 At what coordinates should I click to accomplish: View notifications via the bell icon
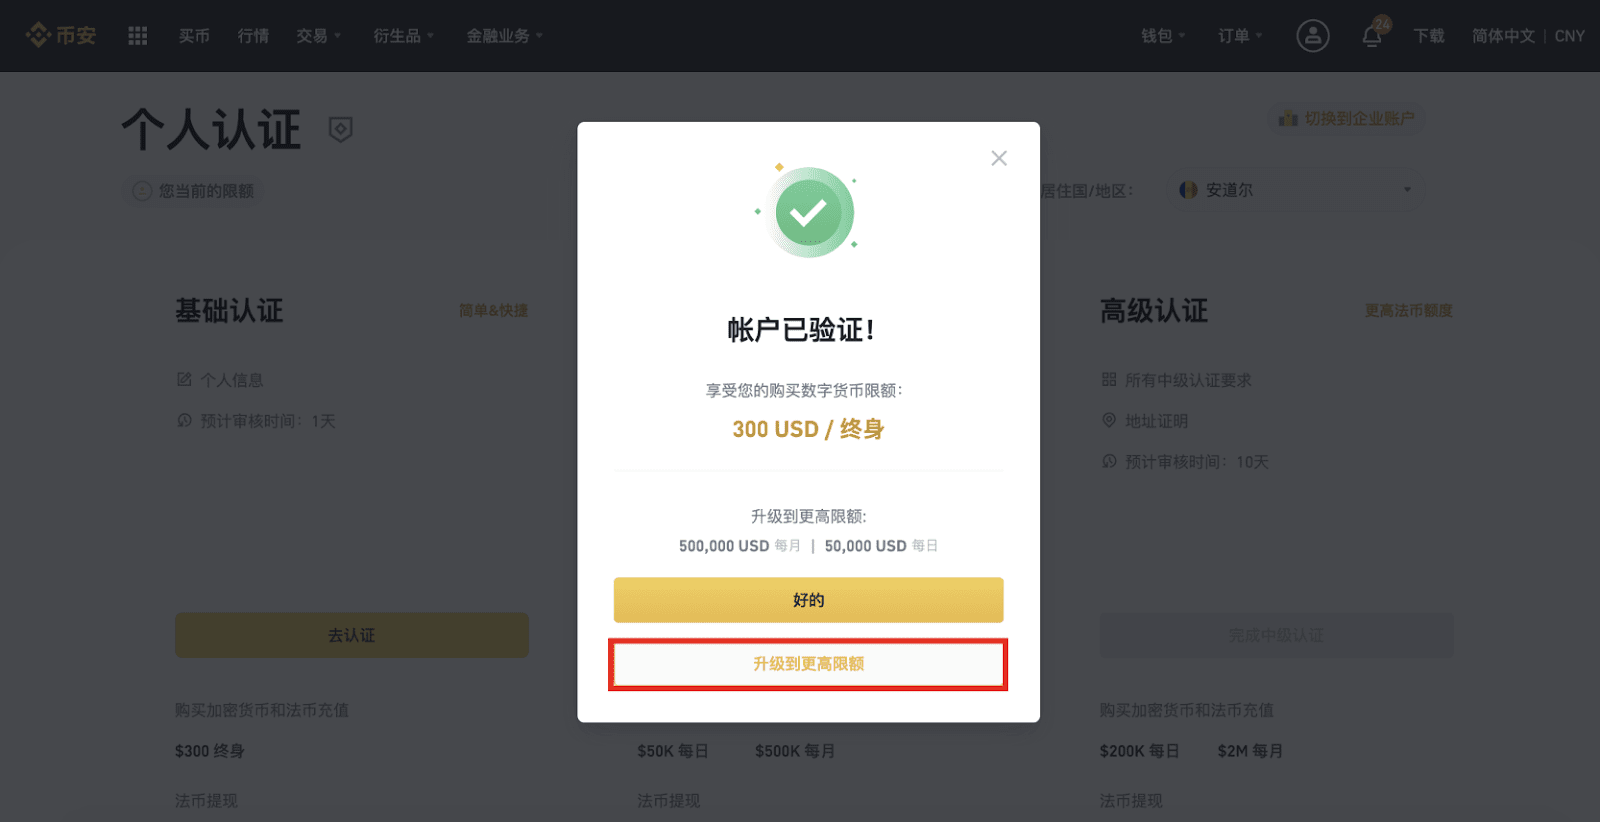pyautogui.click(x=1372, y=36)
